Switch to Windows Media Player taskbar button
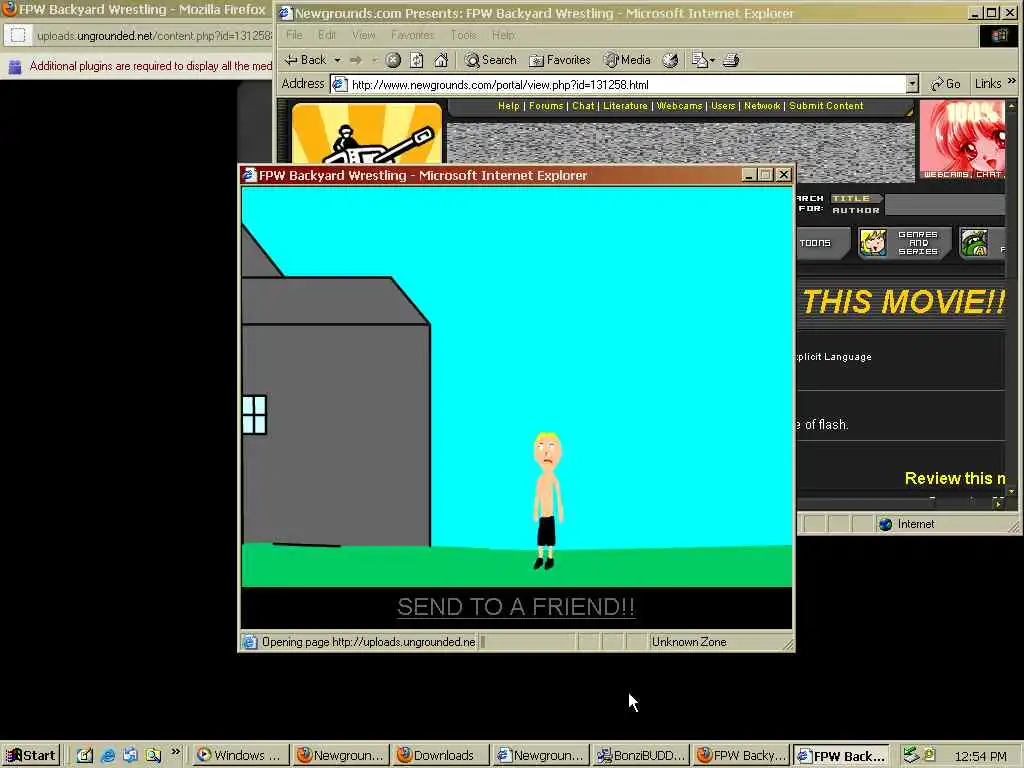1024x768 pixels. (239, 756)
